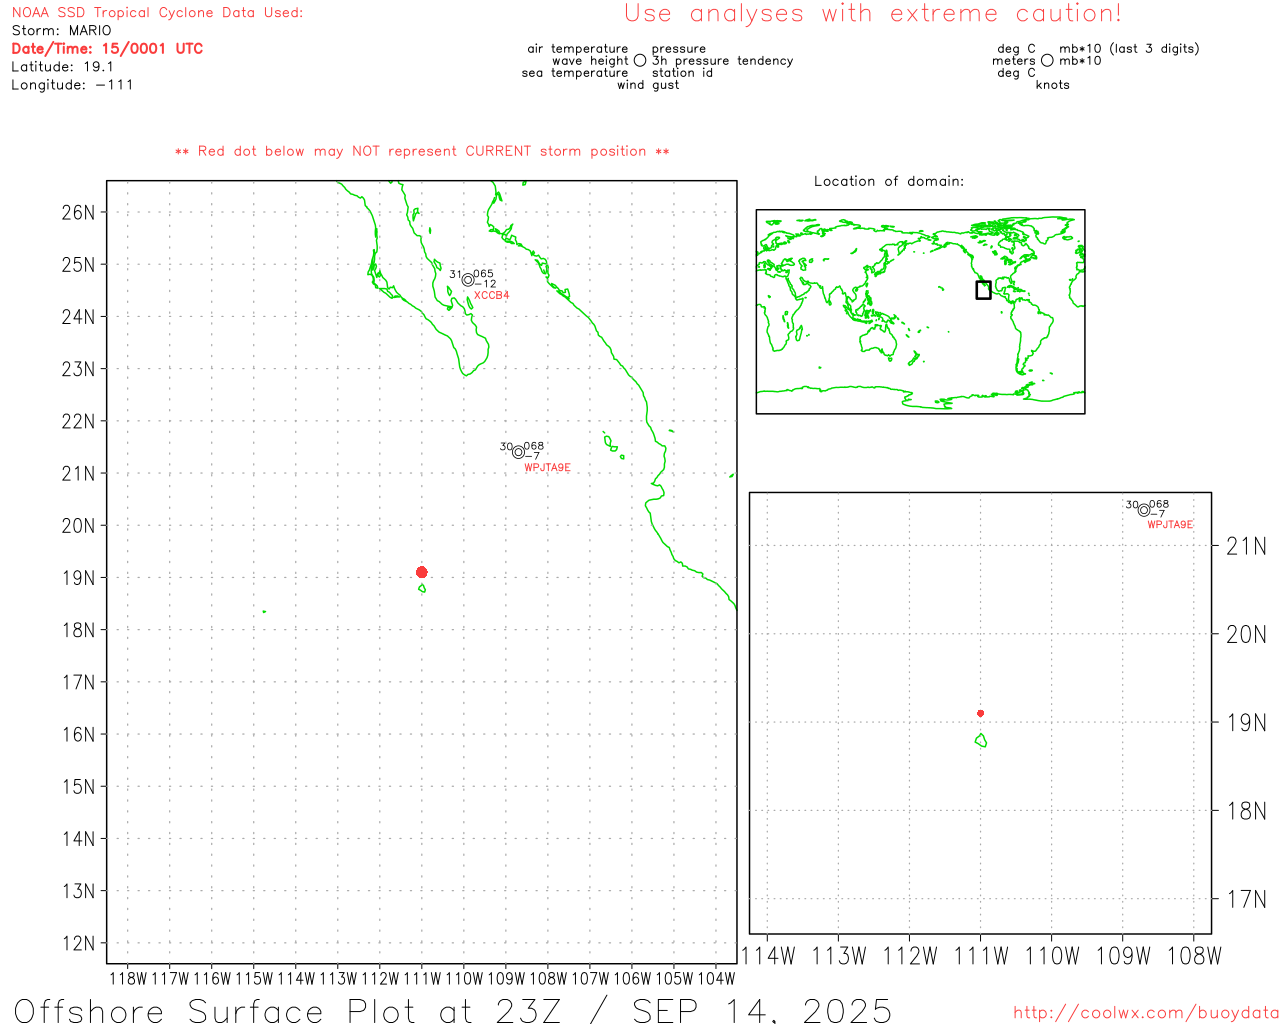This screenshot has width=1280, height=1024.
Task: Click the 111W label on inset map
Action: (981, 956)
